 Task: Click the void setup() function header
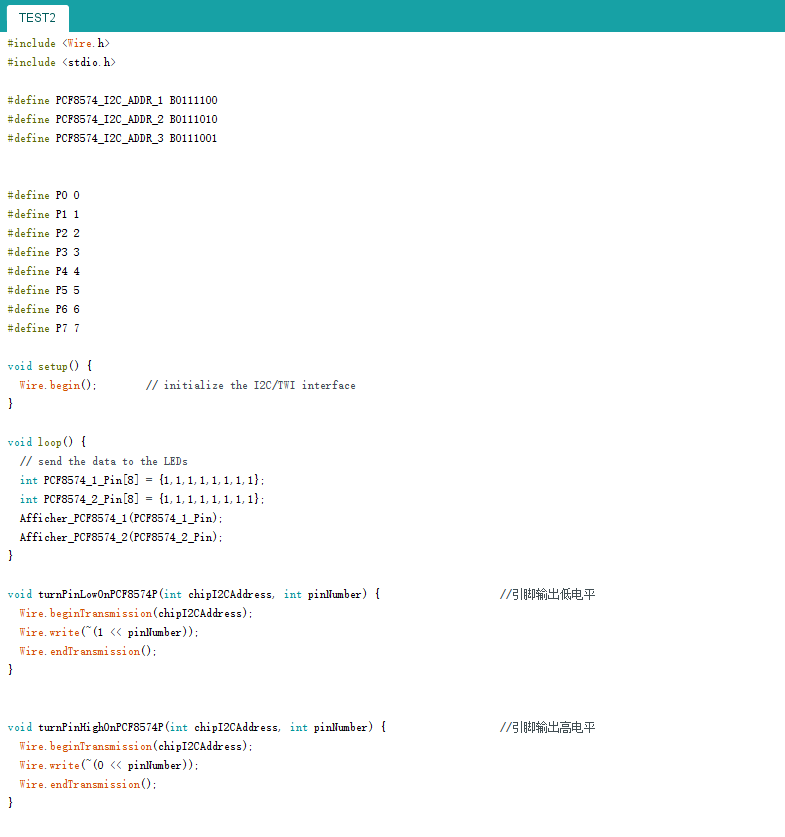[x=49, y=366]
